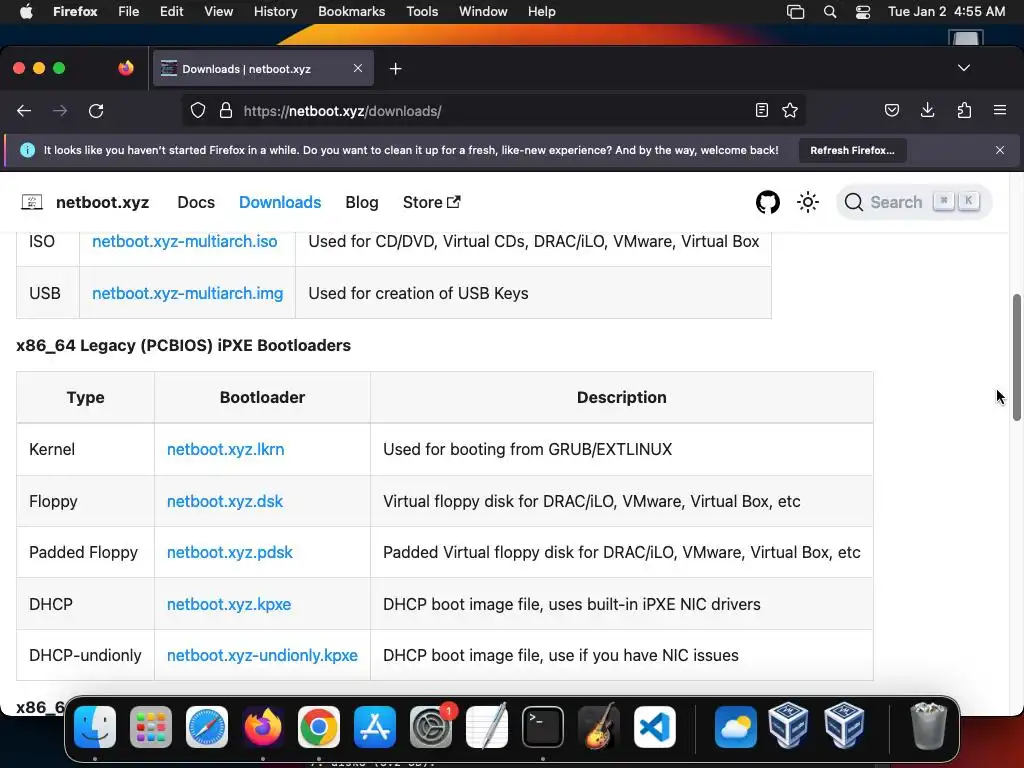1024x768 pixels.
Task: Open Terminal from the dock
Action: (543, 727)
